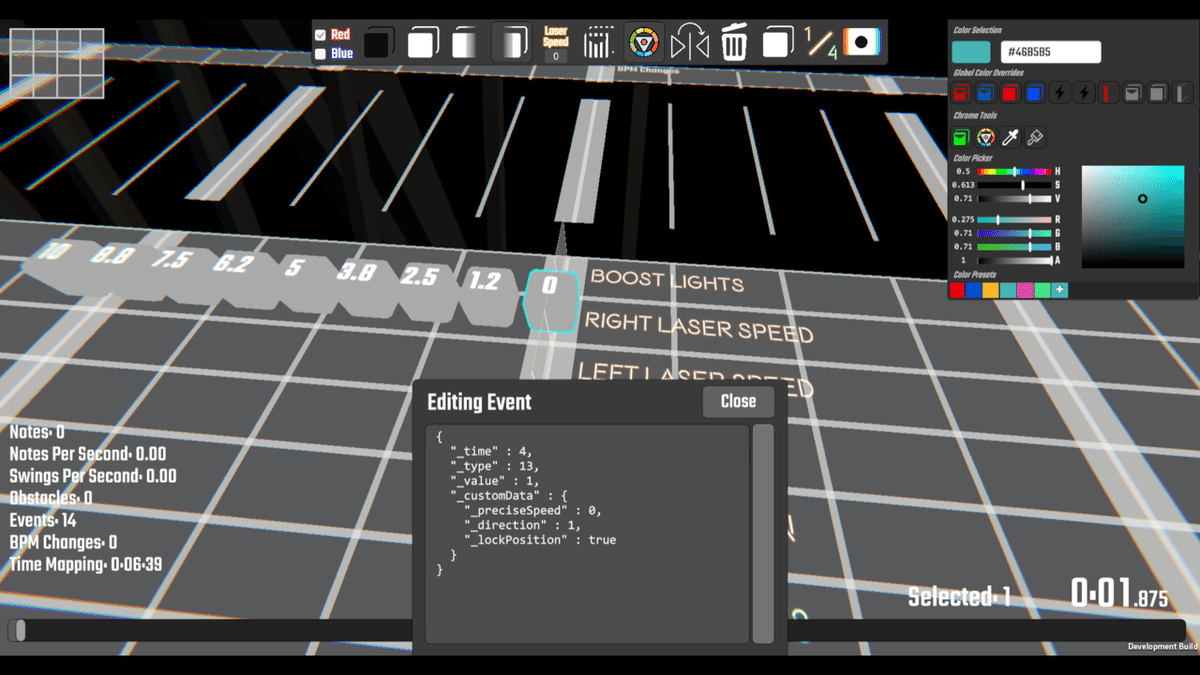The height and width of the screenshot is (675, 1200).
Task: Tick the Red checkbox
Action: click(321, 35)
